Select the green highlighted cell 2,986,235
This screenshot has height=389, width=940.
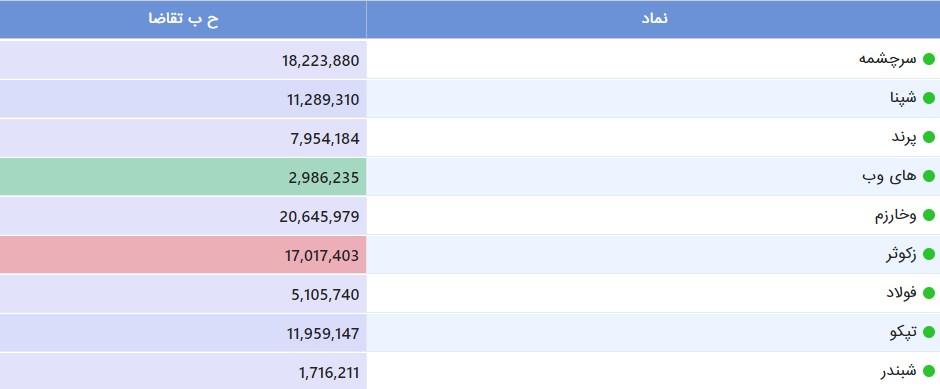point(183,177)
